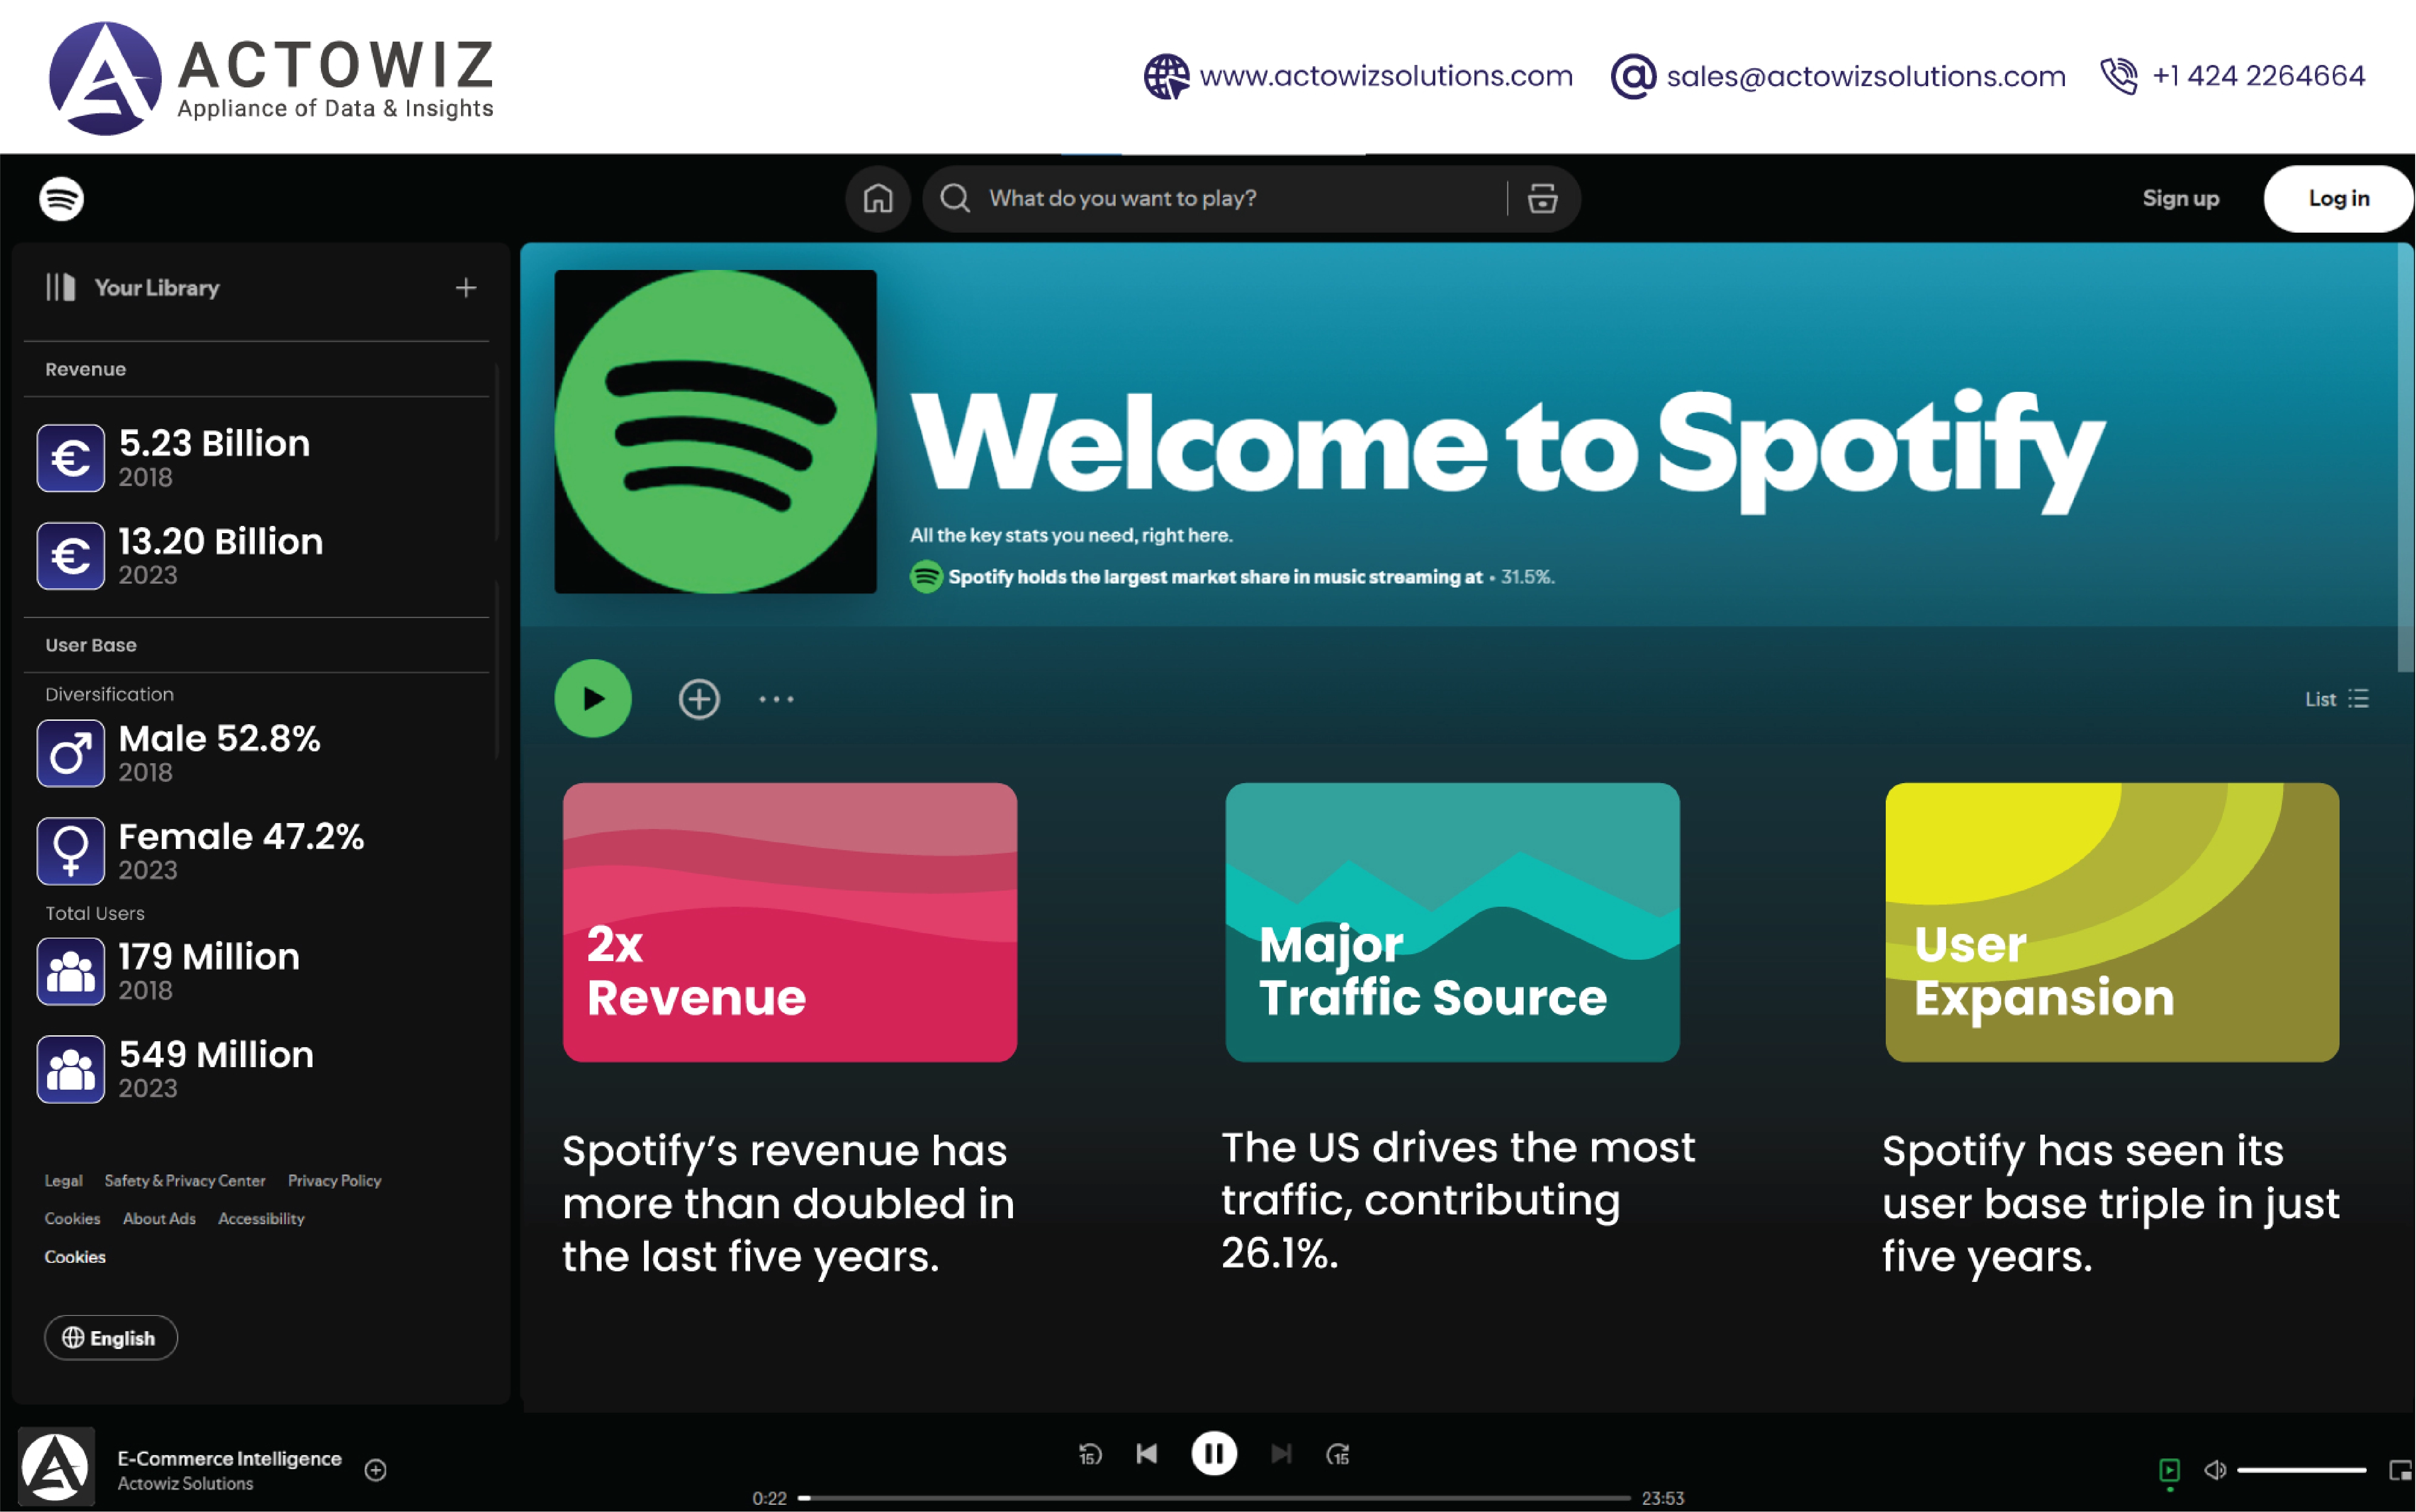Click the 23:53 total duration
2416x1512 pixels.
click(x=1663, y=1498)
